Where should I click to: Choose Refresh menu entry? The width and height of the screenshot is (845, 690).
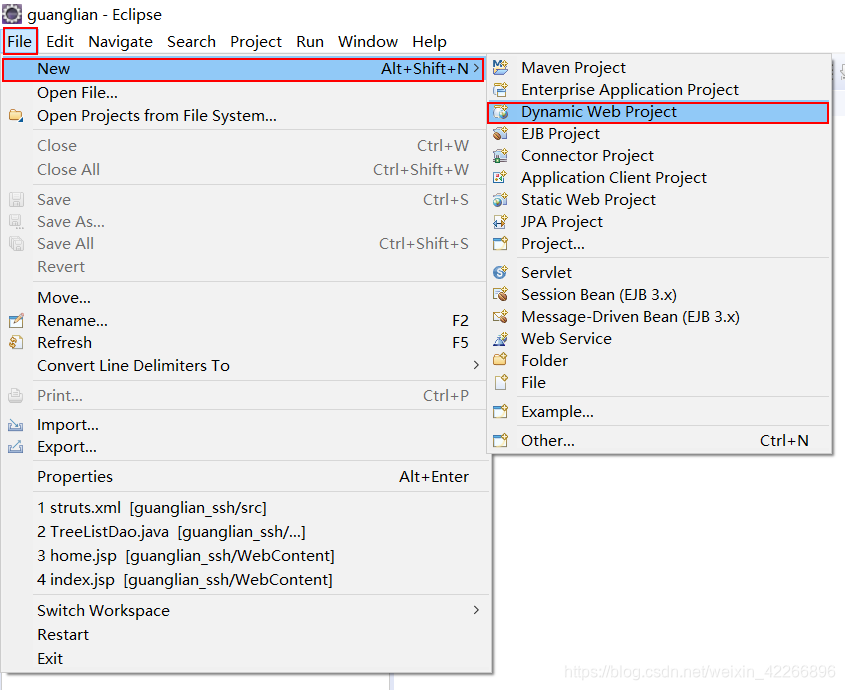click(246, 342)
